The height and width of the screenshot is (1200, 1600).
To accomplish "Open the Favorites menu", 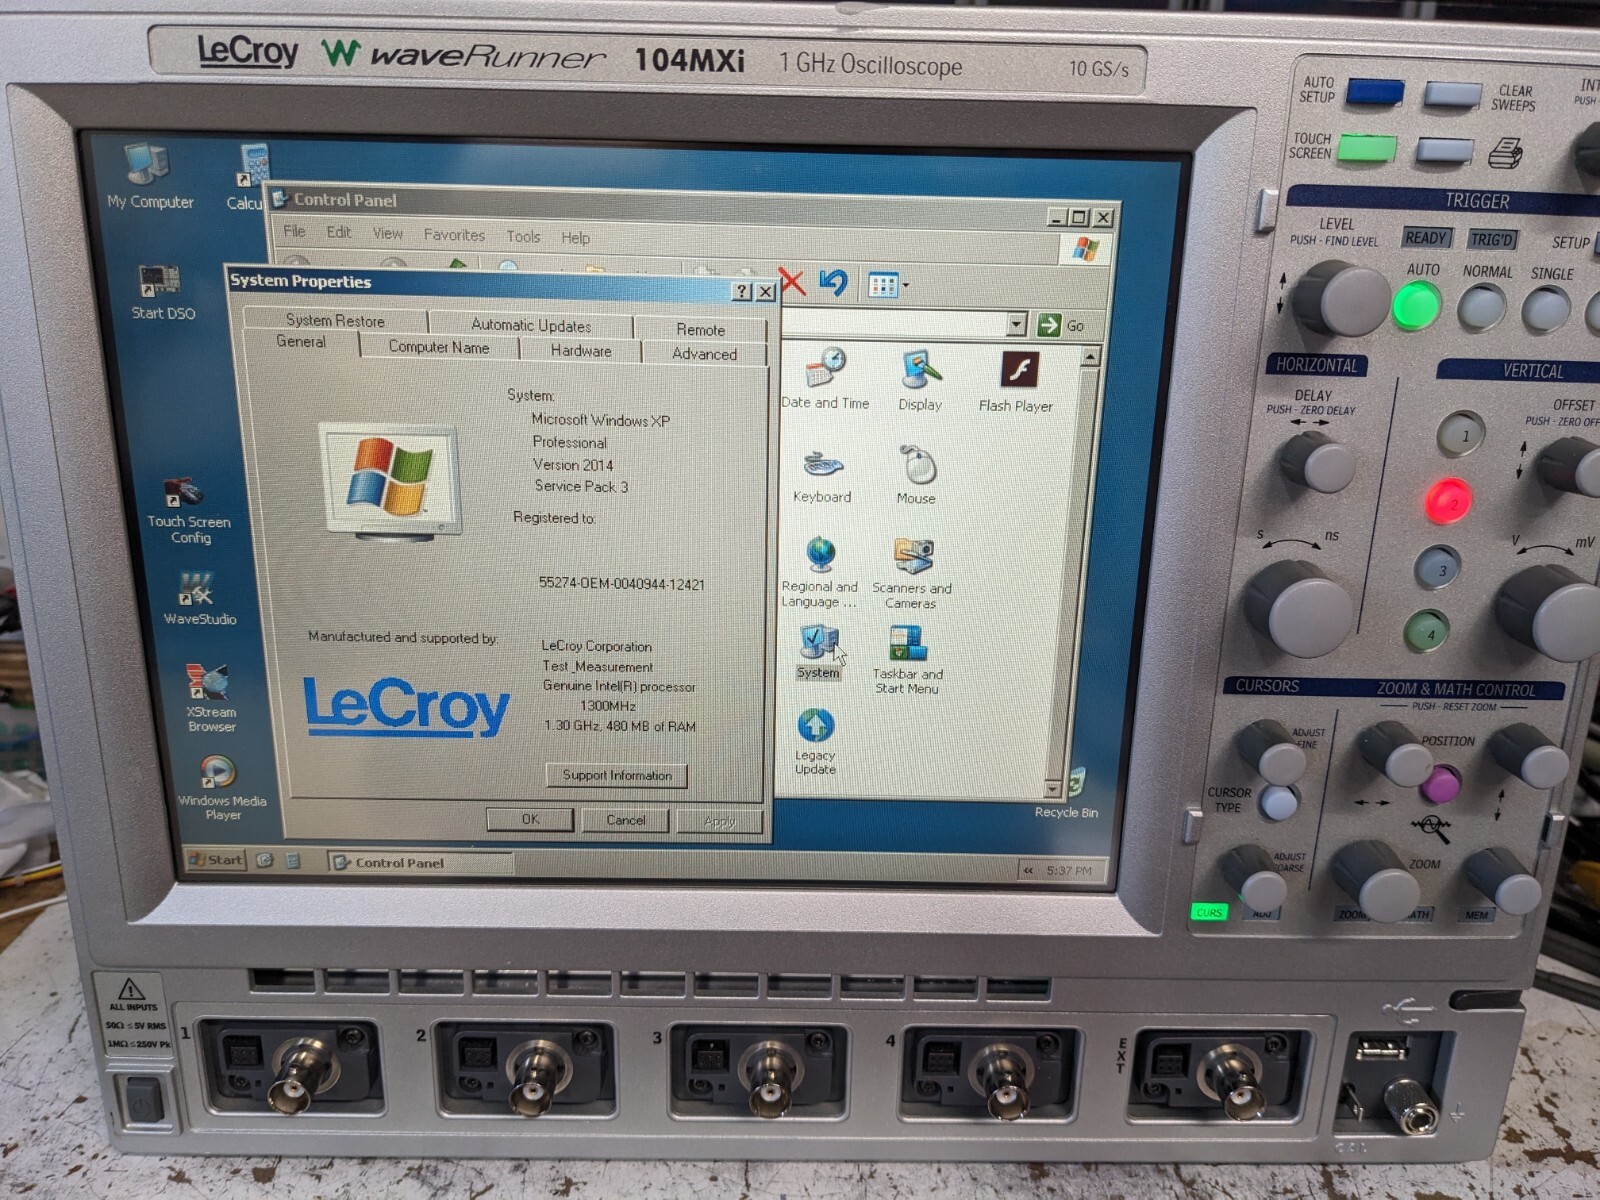I will click(x=454, y=235).
